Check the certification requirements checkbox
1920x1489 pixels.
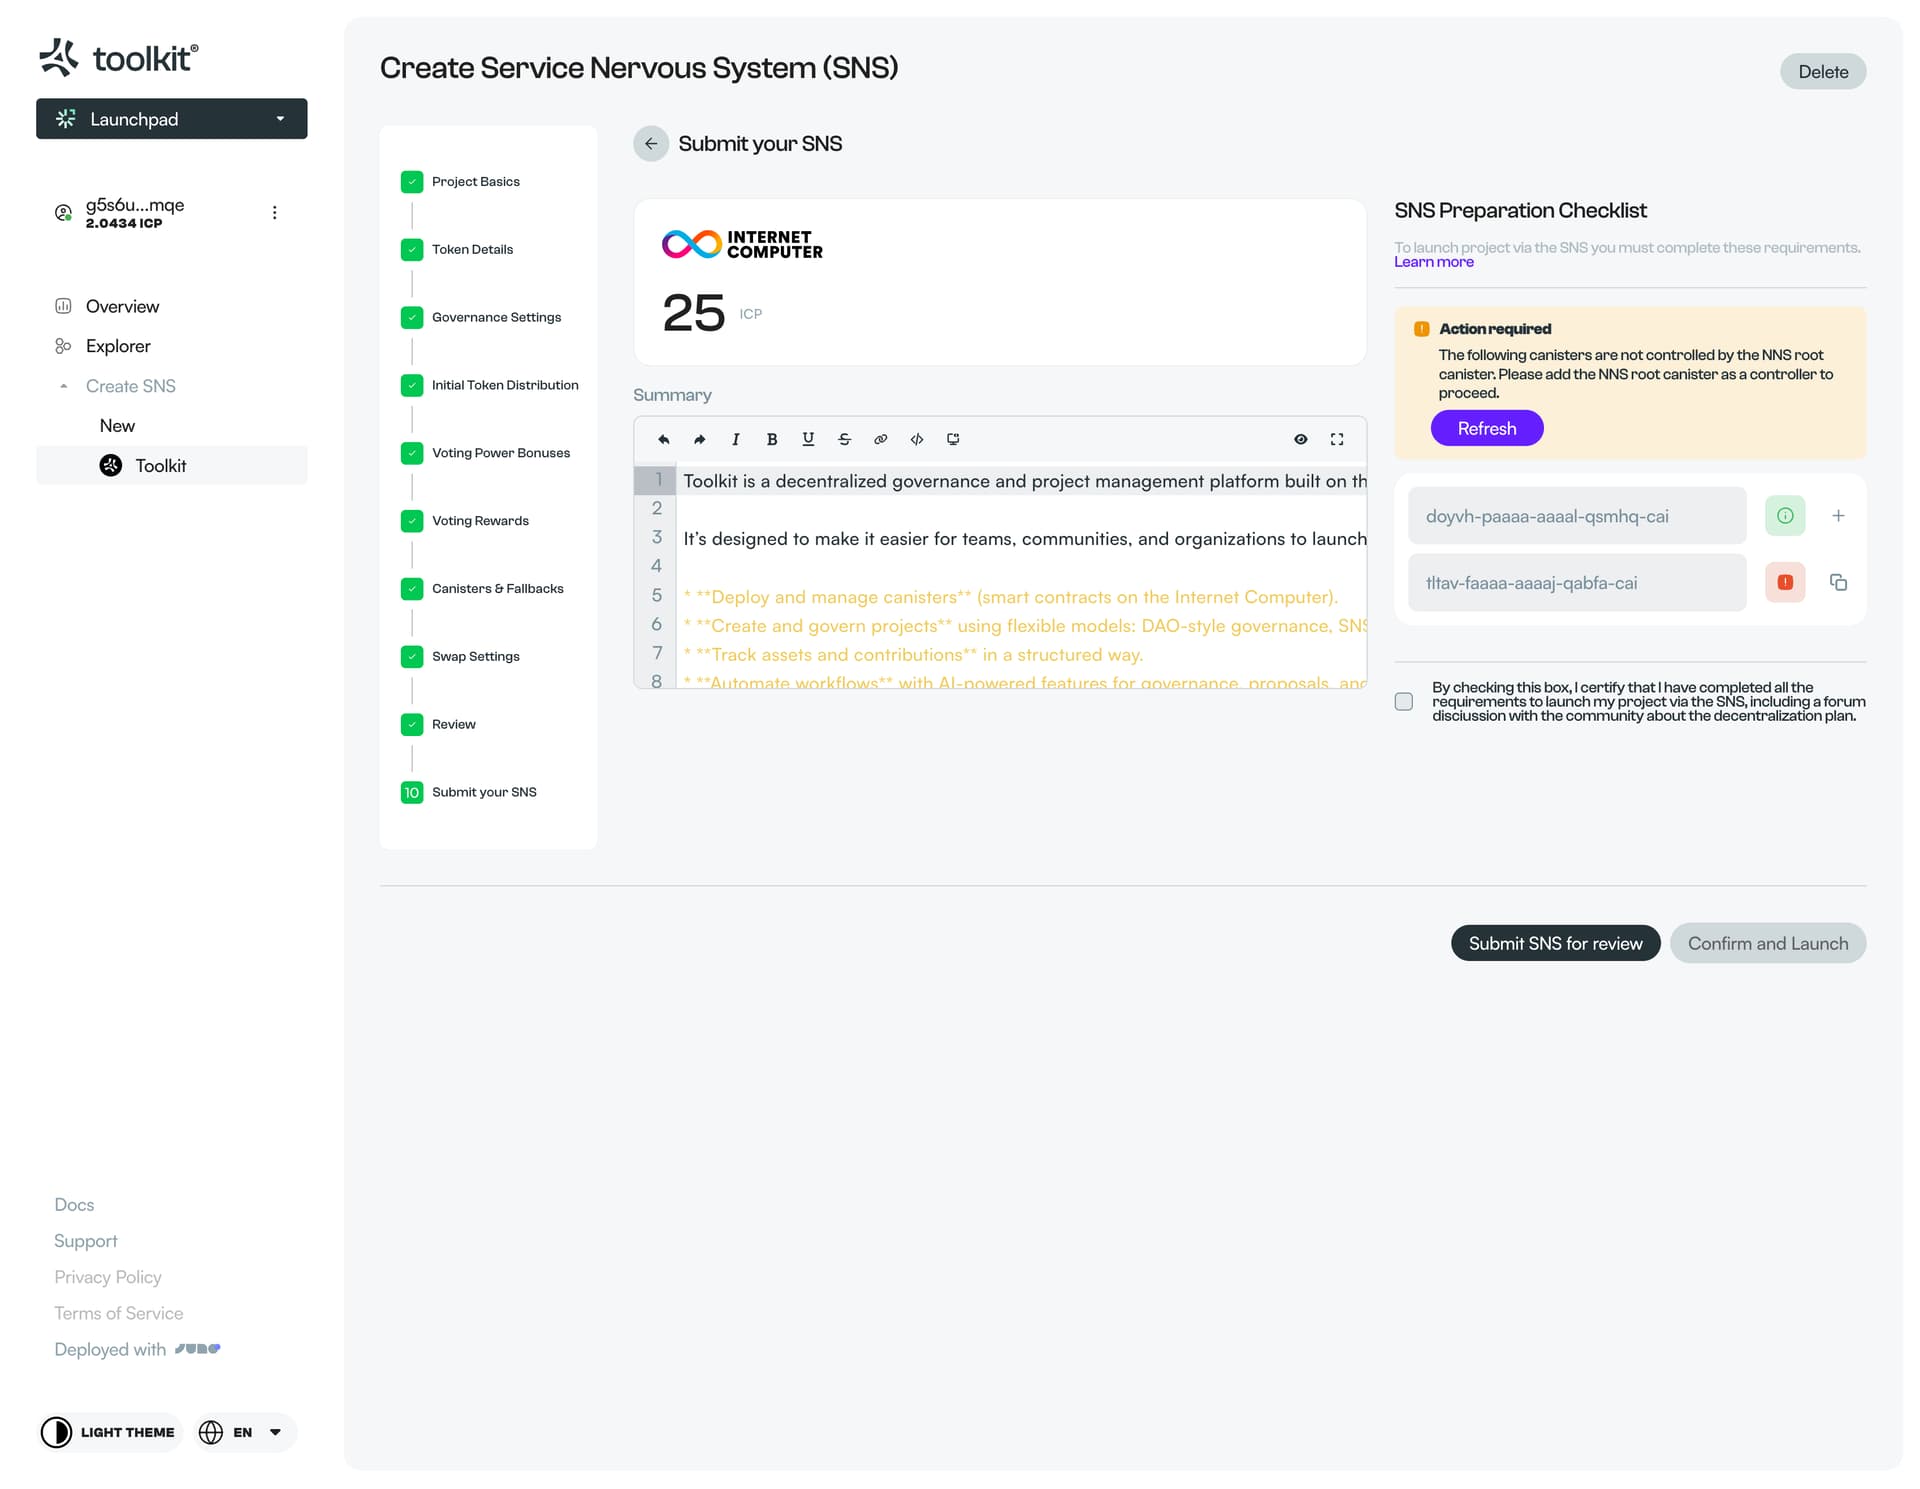tap(1404, 702)
